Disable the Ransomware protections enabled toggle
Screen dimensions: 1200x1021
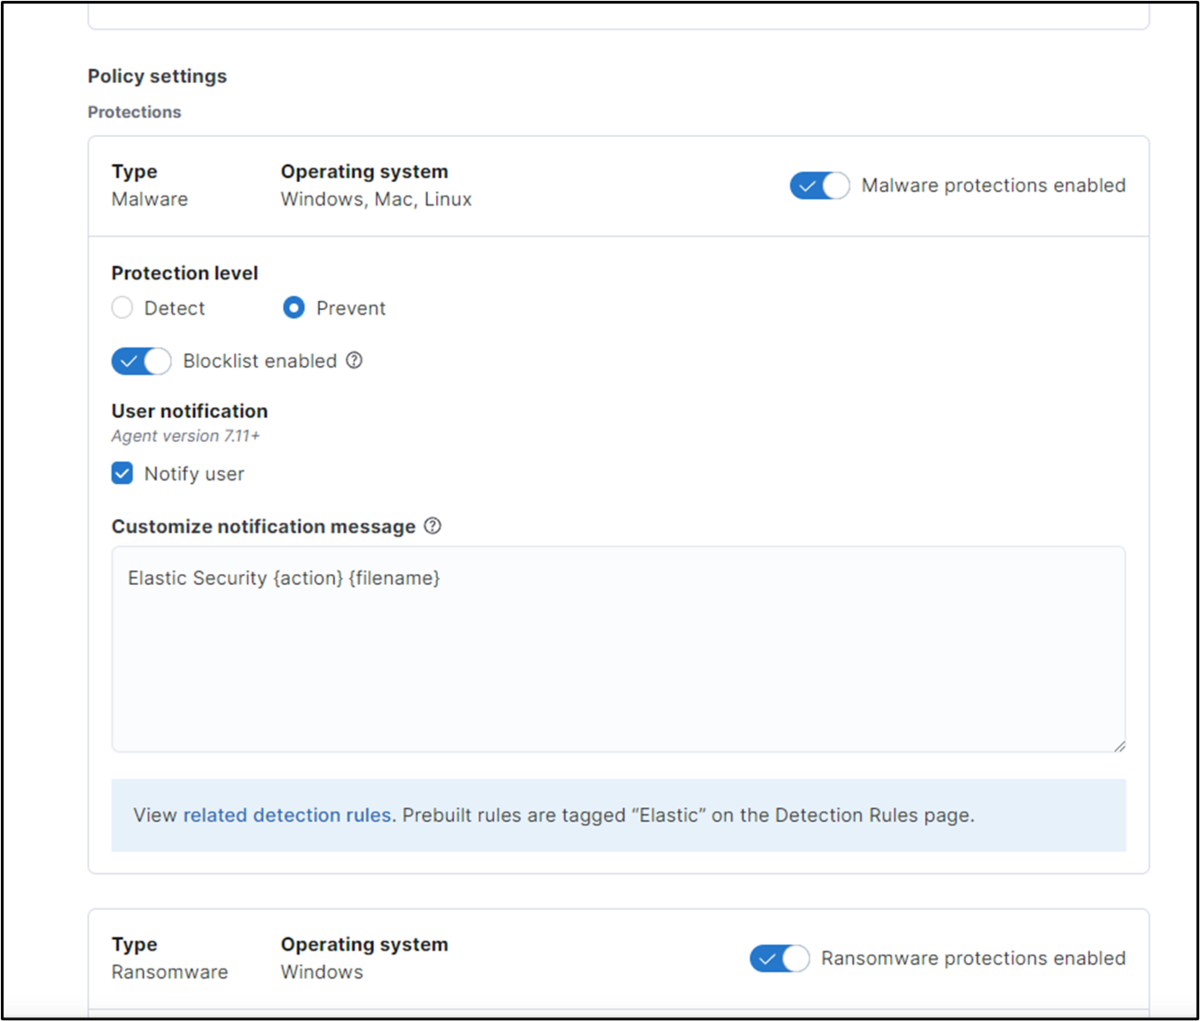[x=779, y=958]
